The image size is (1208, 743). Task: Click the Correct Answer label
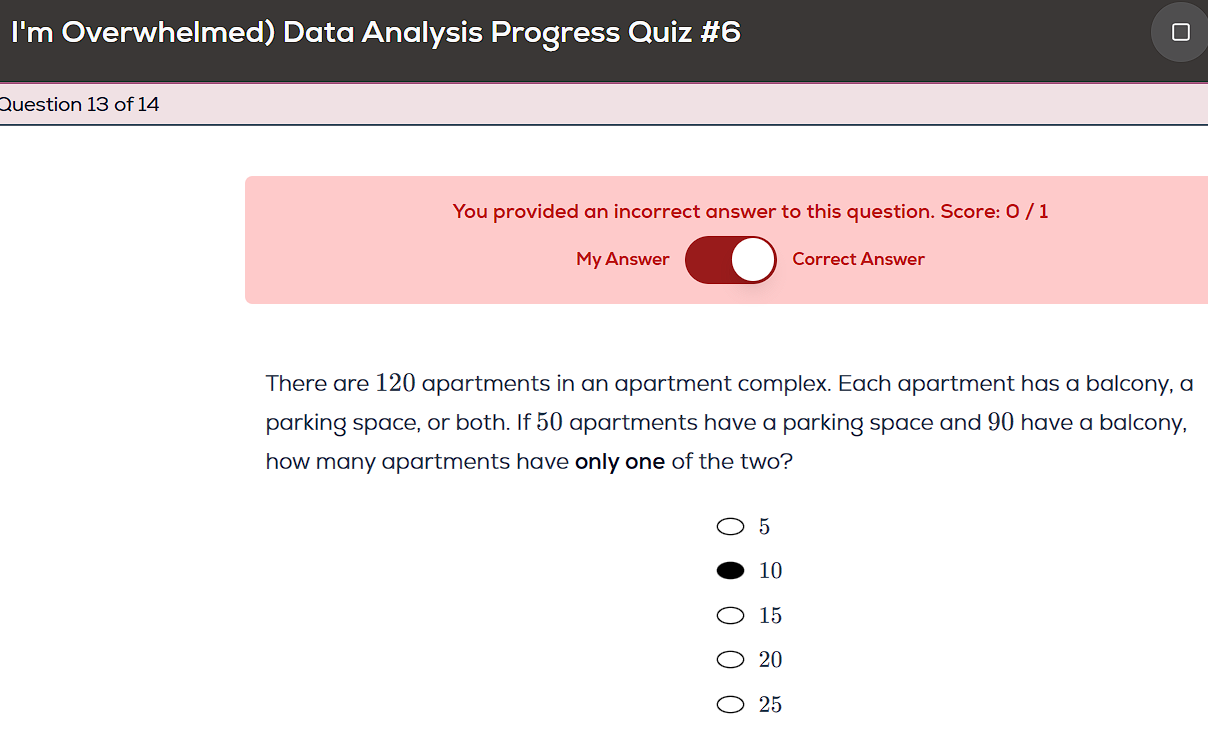click(858, 259)
